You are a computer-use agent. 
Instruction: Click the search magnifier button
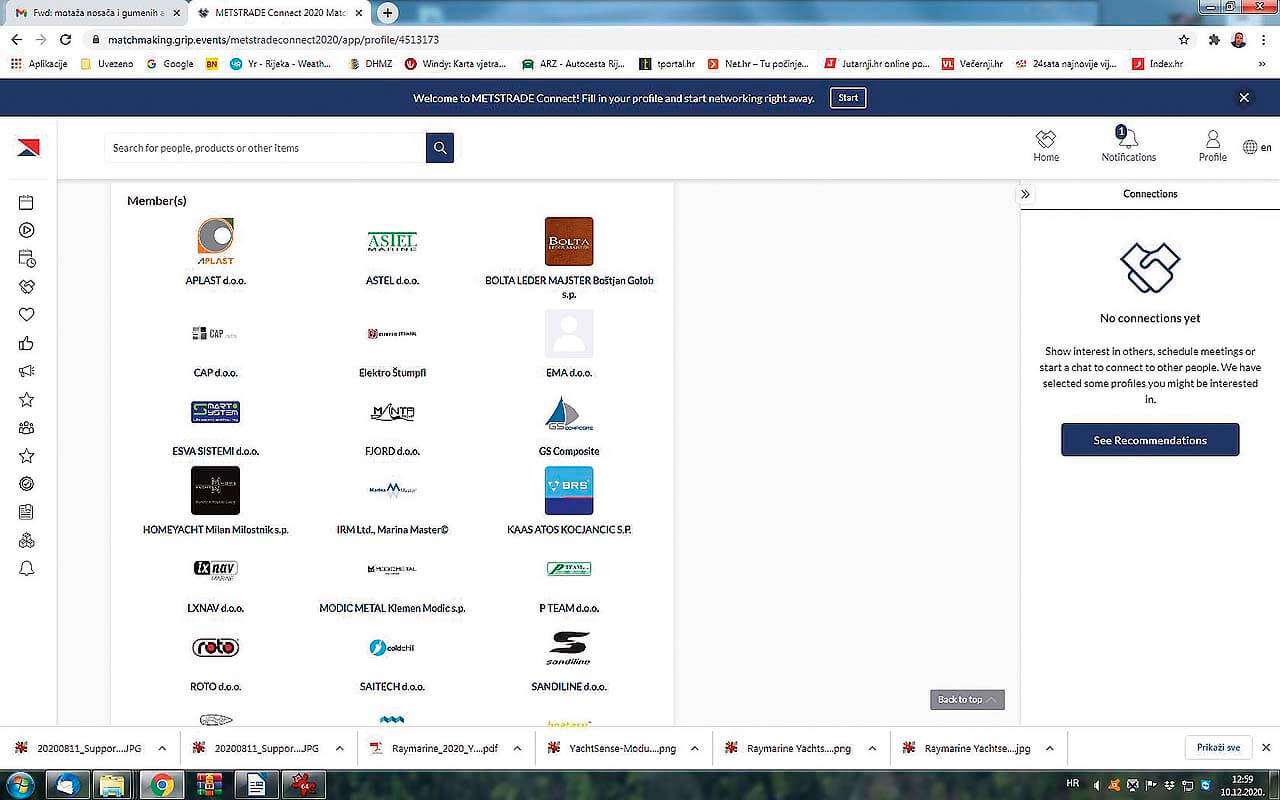[x=440, y=148]
